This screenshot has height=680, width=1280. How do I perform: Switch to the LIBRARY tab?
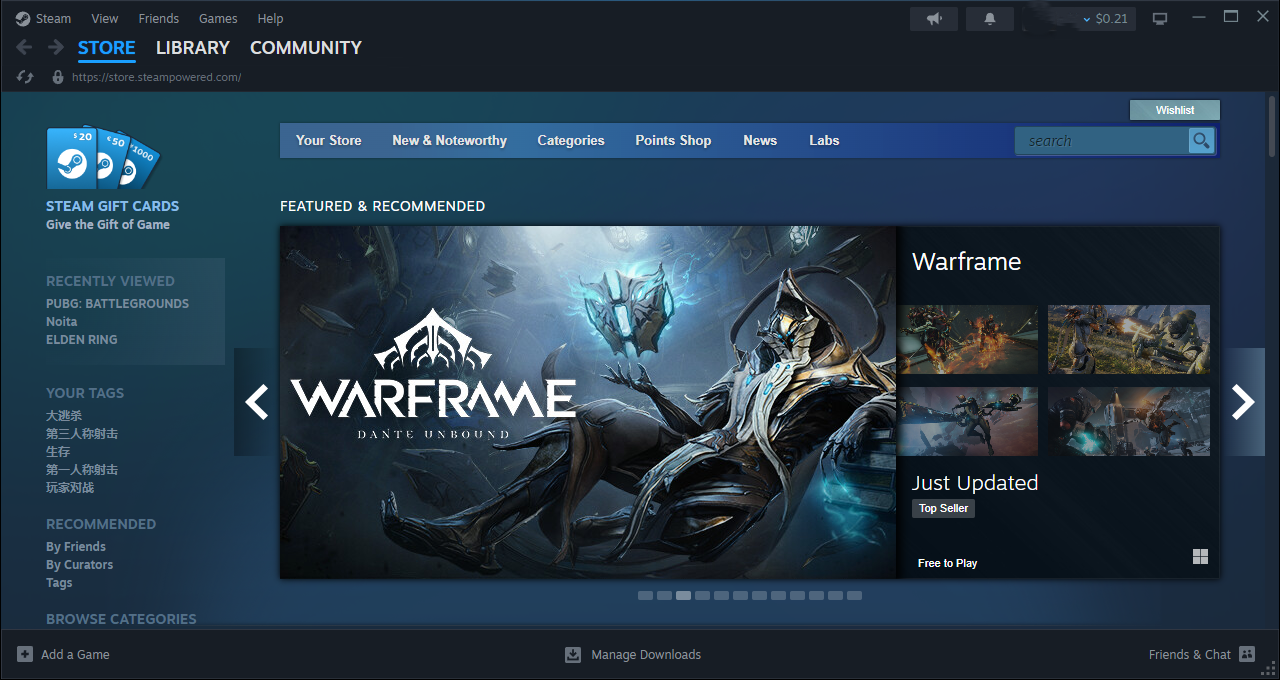click(193, 48)
